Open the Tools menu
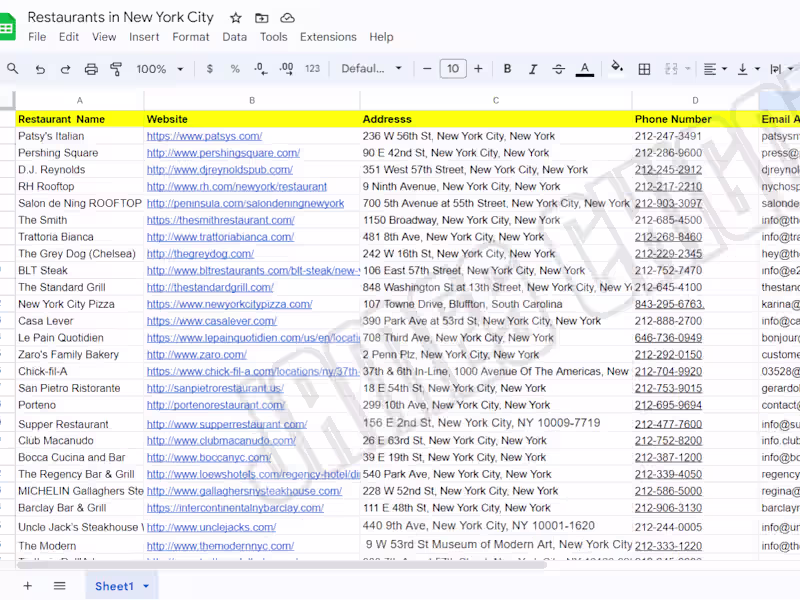This screenshot has width=800, height=600. (x=273, y=37)
